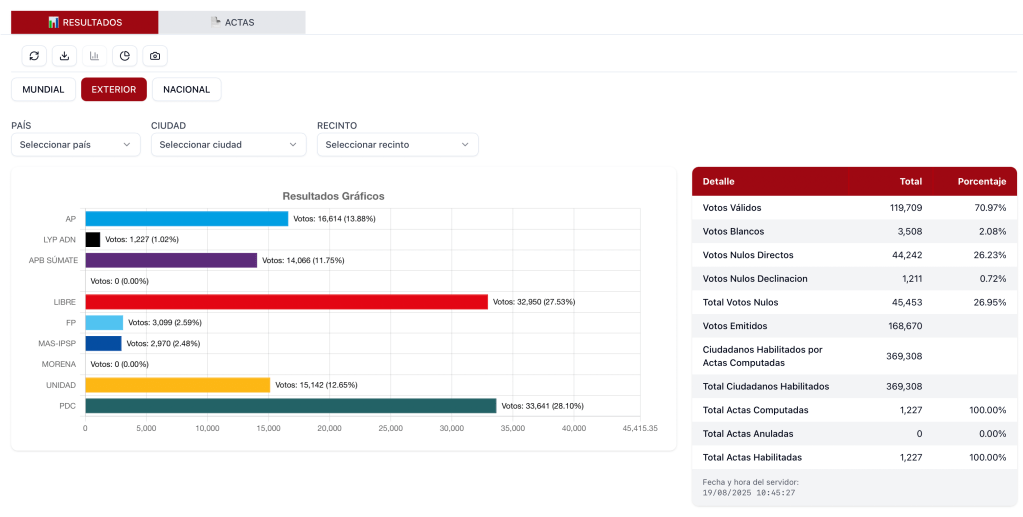Image resolution: width=1023 pixels, height=517 pixels.
Task: Click the download results icon
Action: 64,56
